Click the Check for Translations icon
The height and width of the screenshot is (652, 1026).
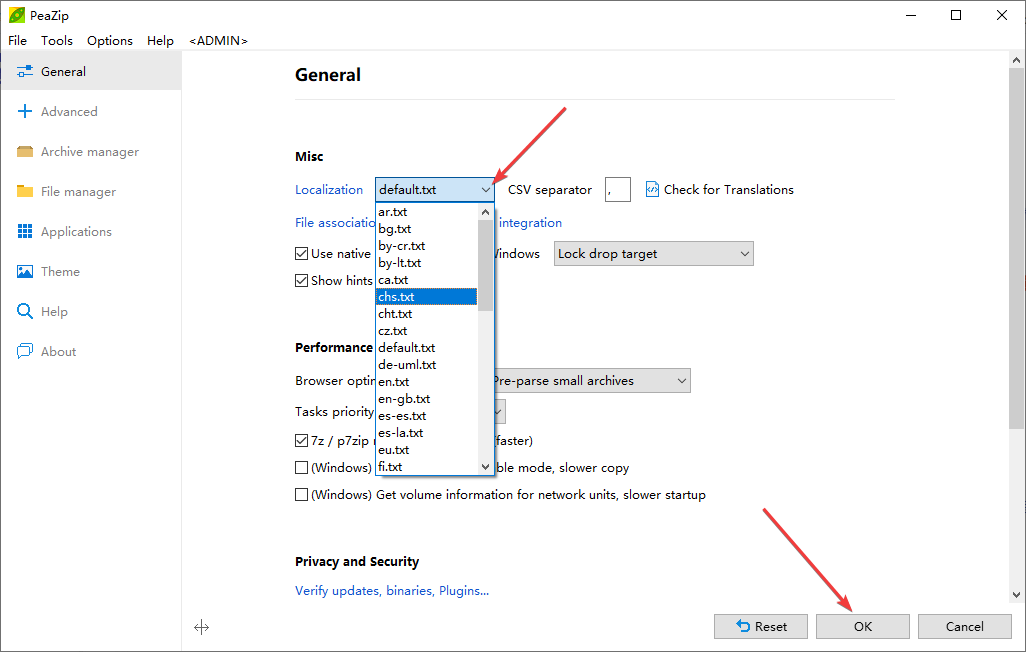(653, 190)
